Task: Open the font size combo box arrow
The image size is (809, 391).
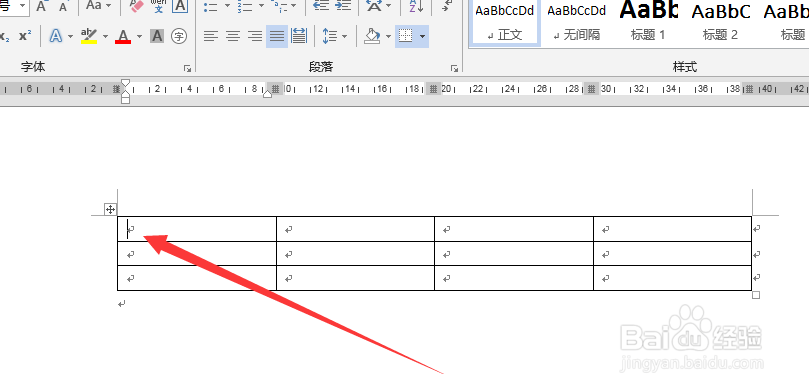Action: [23, 6]
